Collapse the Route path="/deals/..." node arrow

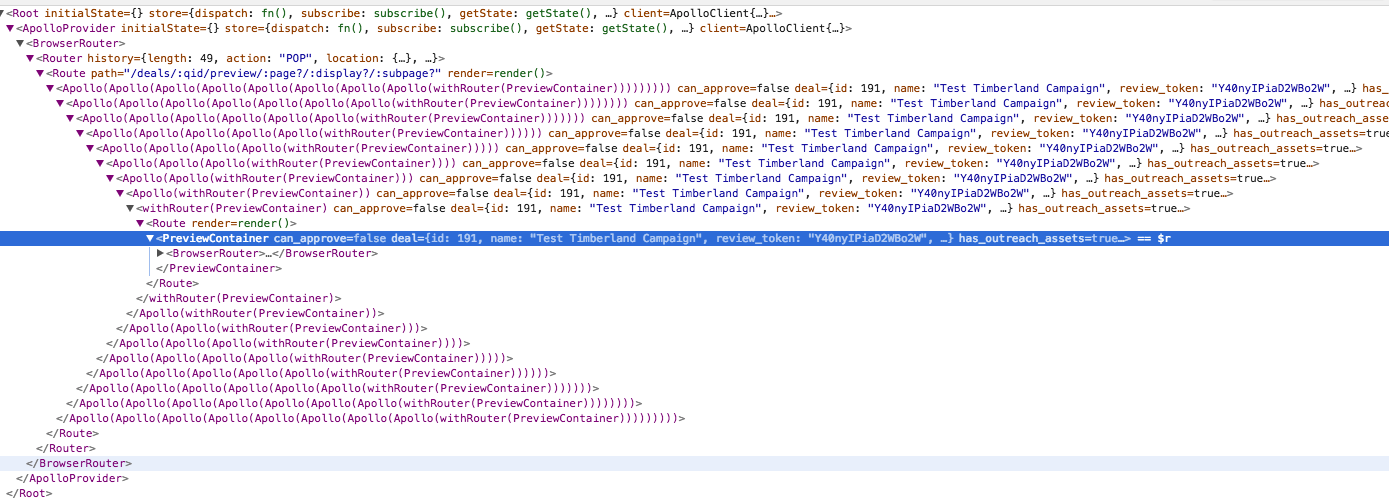40,73
